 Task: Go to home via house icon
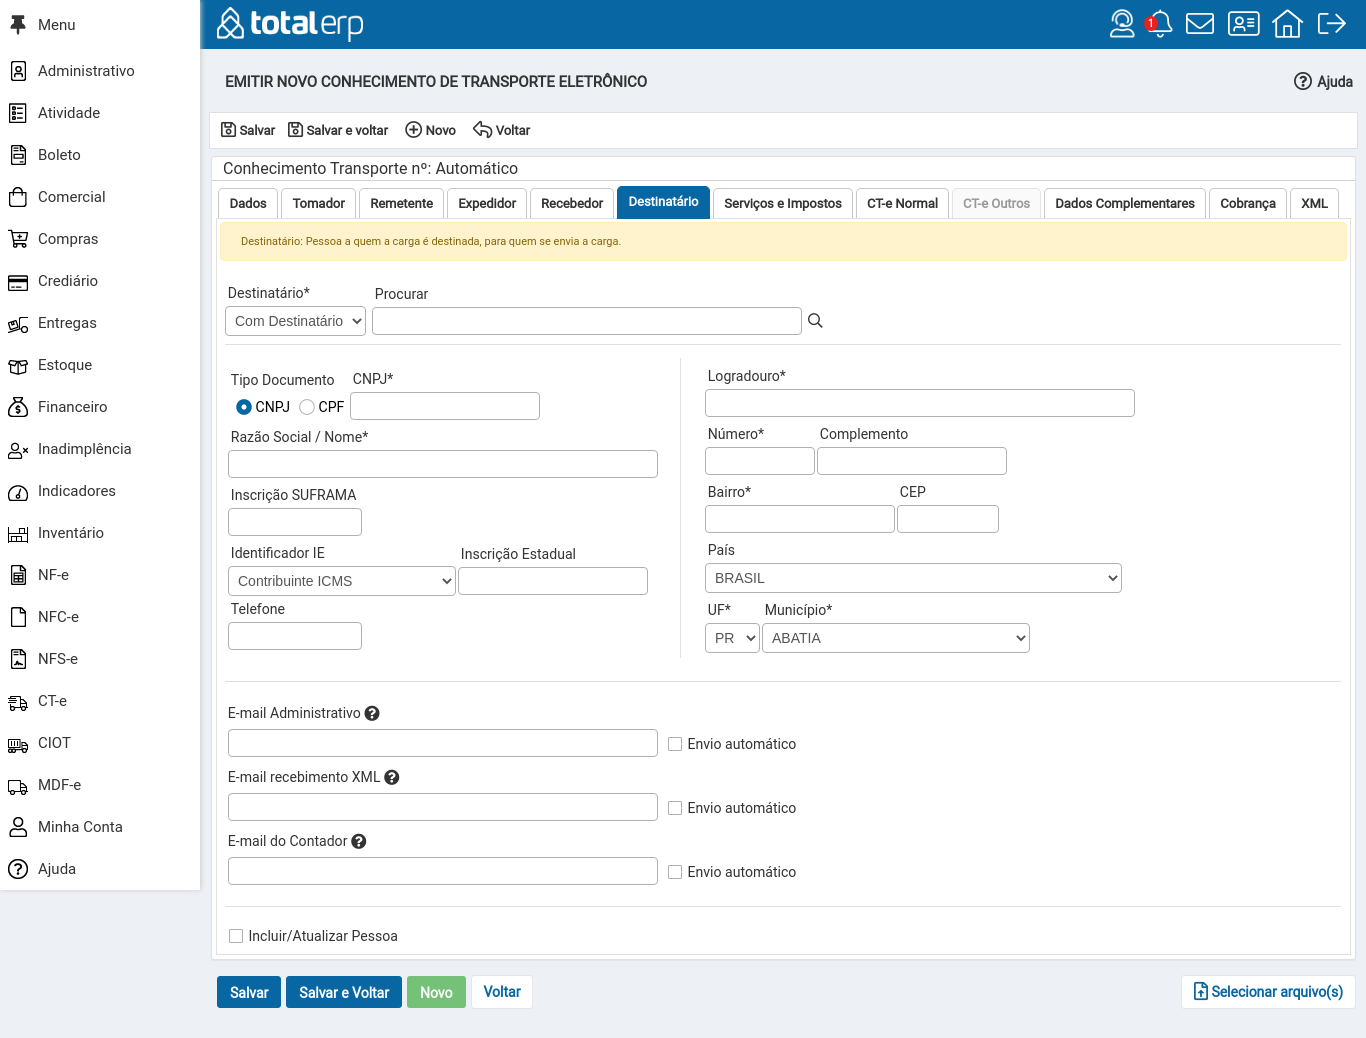pyautogui.click(x=1287, y=24)
